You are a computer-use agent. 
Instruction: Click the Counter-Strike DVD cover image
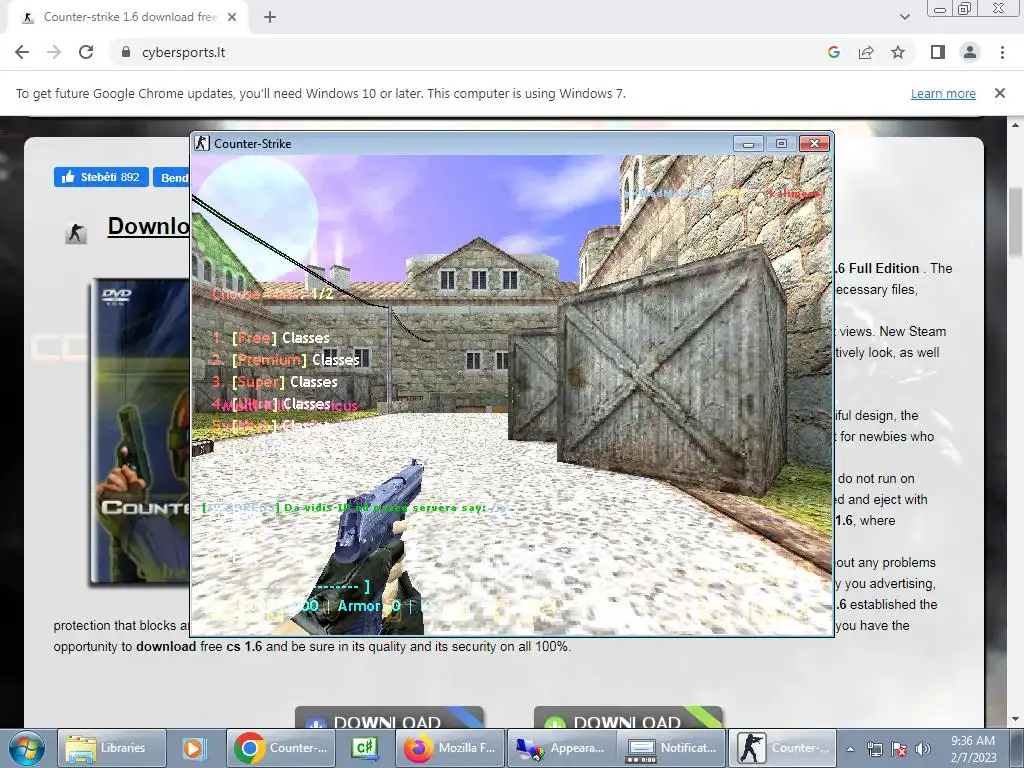coord(140,431)
